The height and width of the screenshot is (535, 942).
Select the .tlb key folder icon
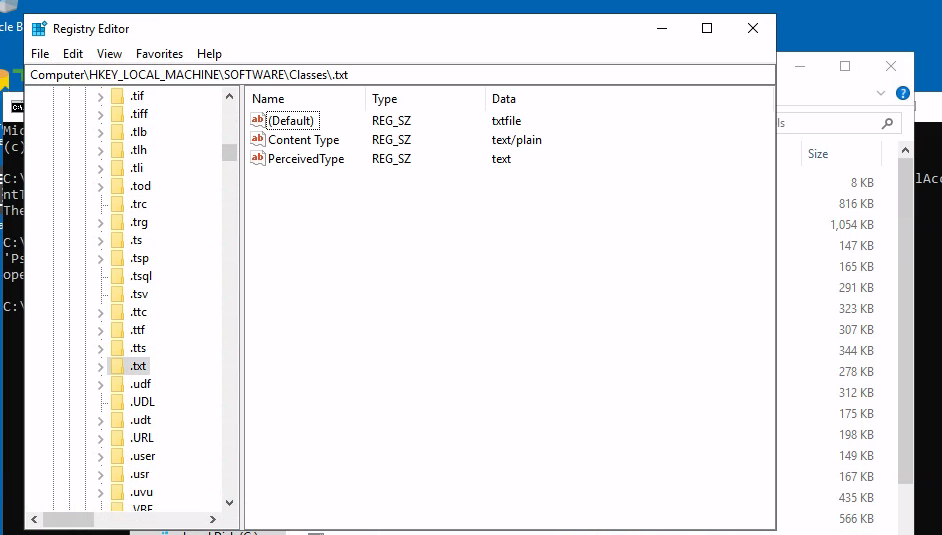[x=118, y=131]
